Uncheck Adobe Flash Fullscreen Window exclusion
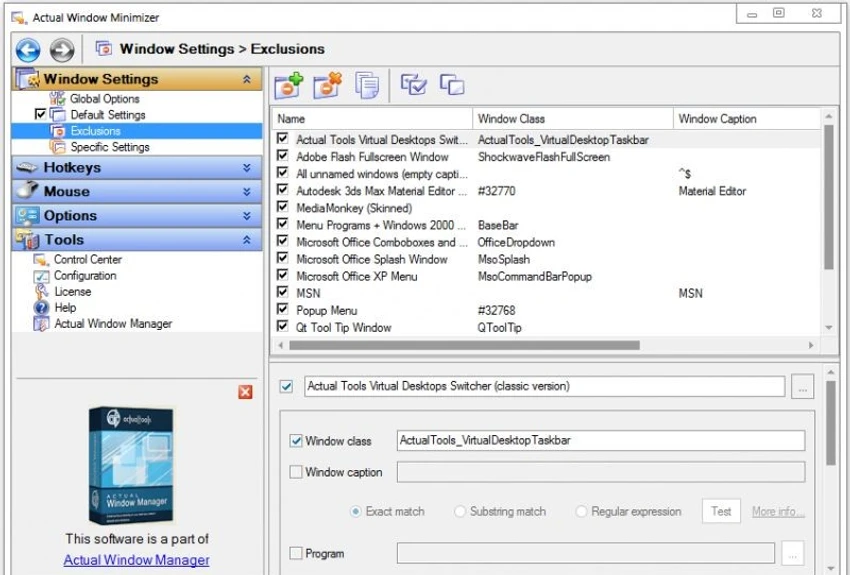The height and width of the screenshot is (575, 850). [x=282, y=156]
